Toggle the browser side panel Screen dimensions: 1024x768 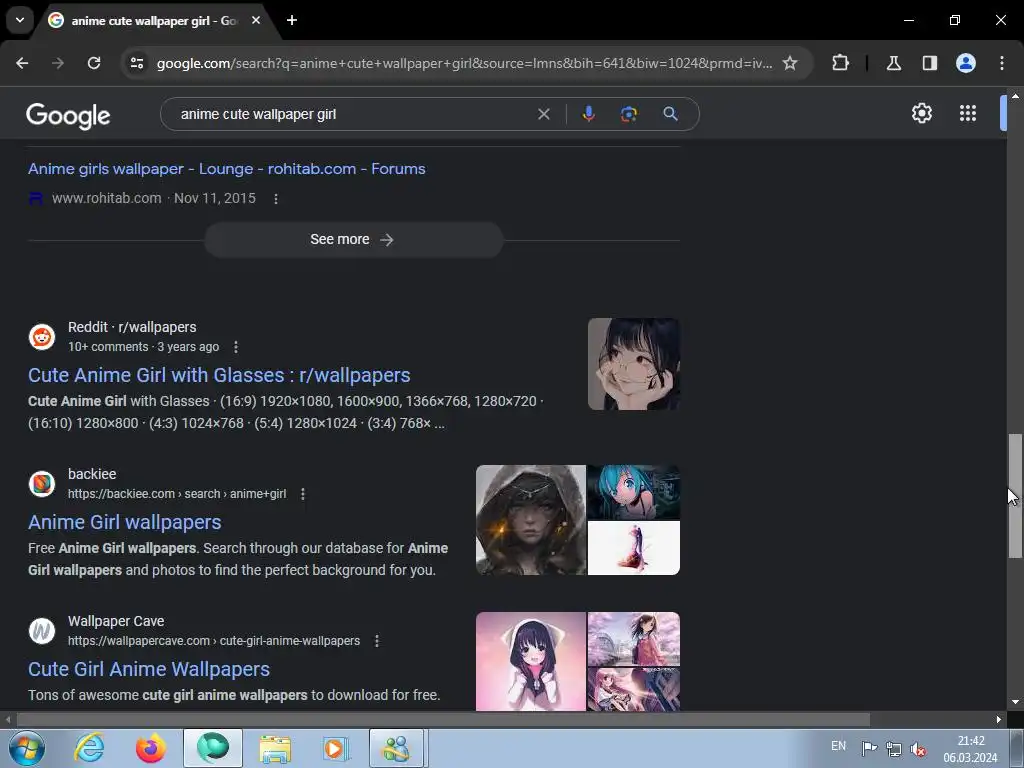click(930, 63)
